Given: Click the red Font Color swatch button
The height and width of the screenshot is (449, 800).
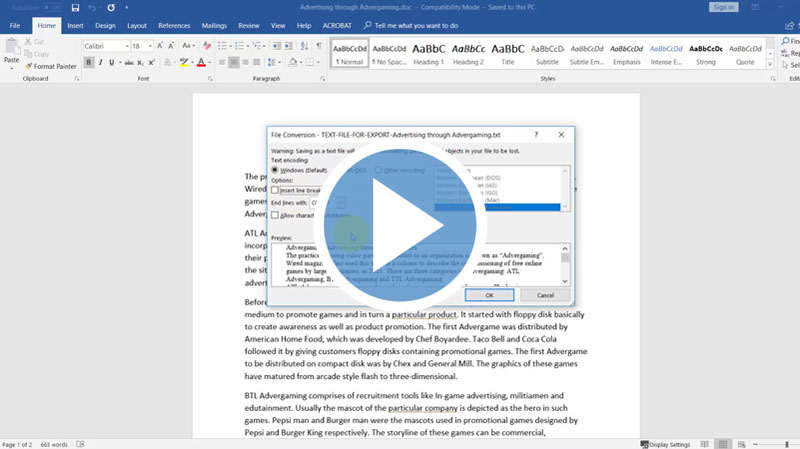Looking at the screenshot, I should (x=202, y=62).
